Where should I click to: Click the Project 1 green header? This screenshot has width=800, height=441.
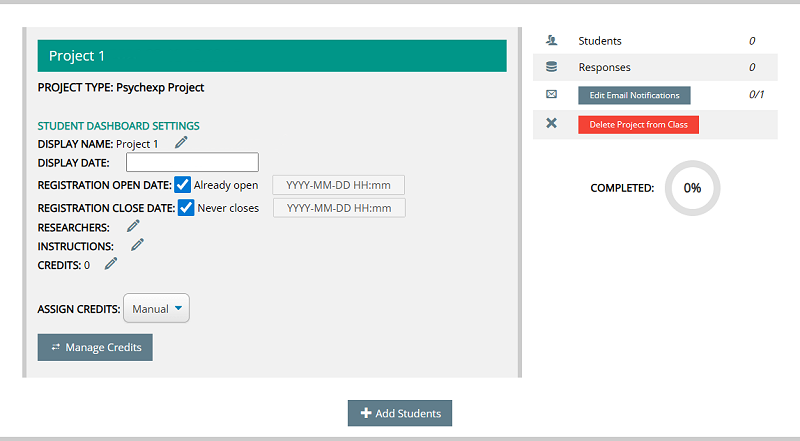tap(271, 56)
